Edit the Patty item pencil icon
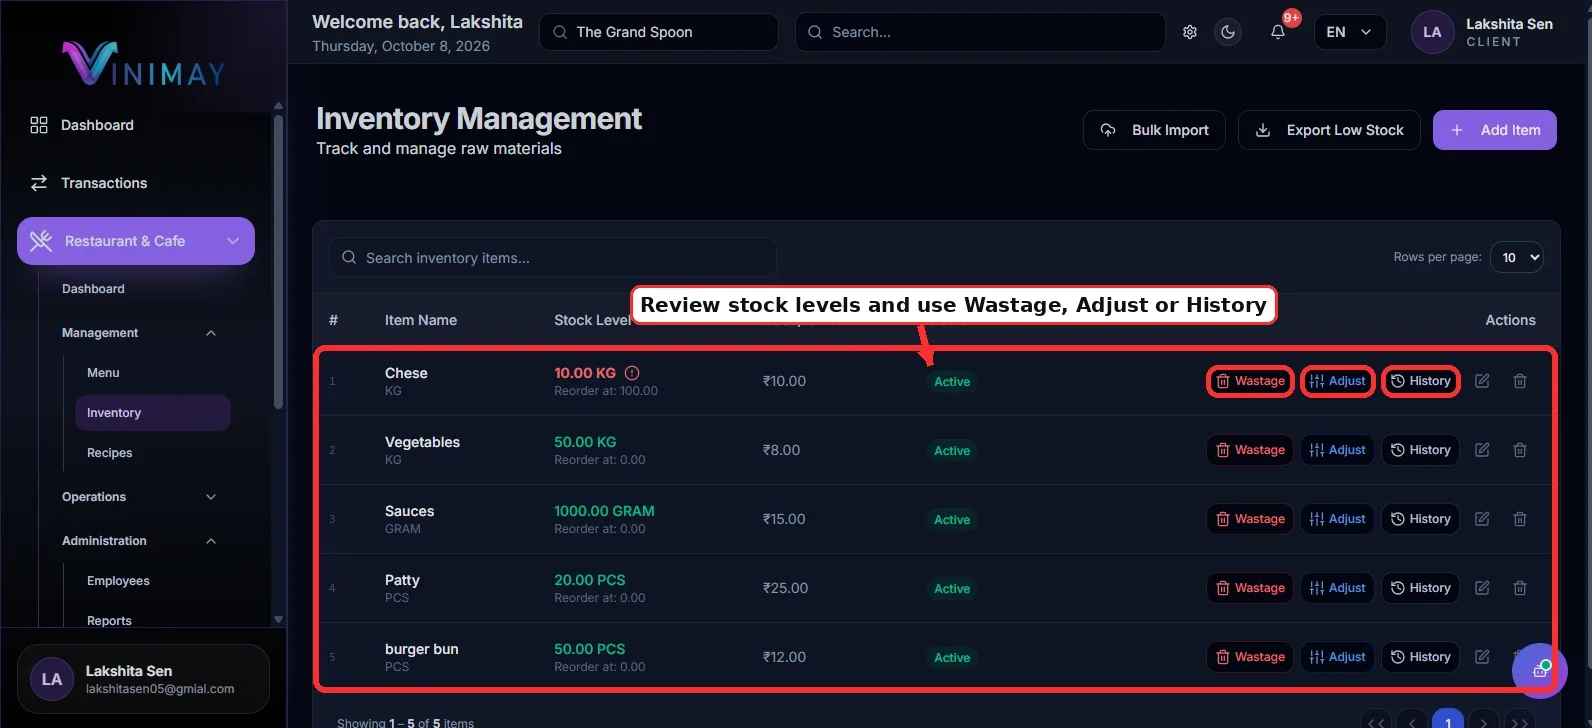 pos(1482,588)
